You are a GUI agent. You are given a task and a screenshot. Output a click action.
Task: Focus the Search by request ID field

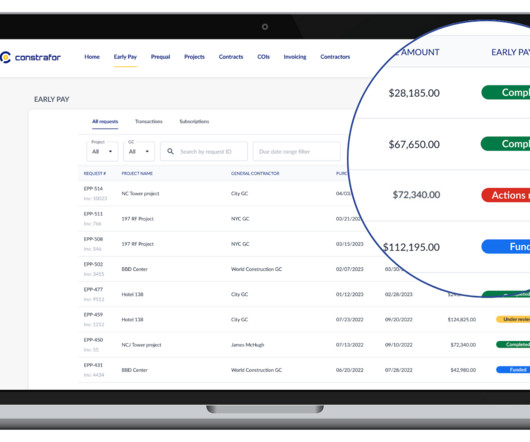click(x=204, y=151)
